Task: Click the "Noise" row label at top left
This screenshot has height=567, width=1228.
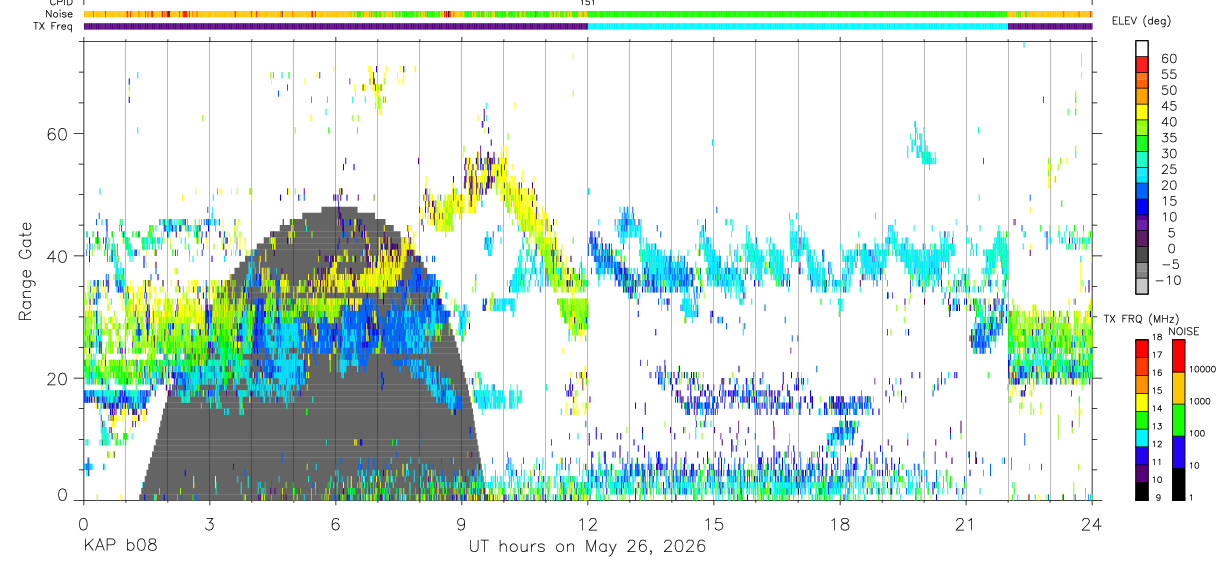Action: [60, 14]
